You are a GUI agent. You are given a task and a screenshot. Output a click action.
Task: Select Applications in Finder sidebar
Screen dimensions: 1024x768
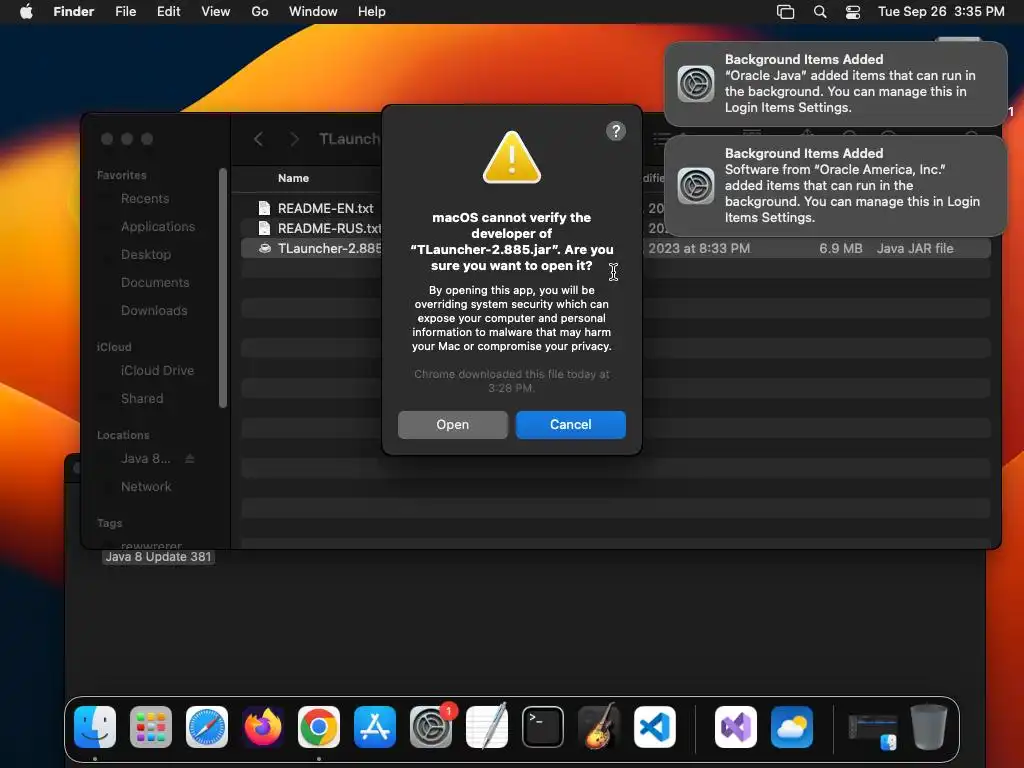pos(158,227)
